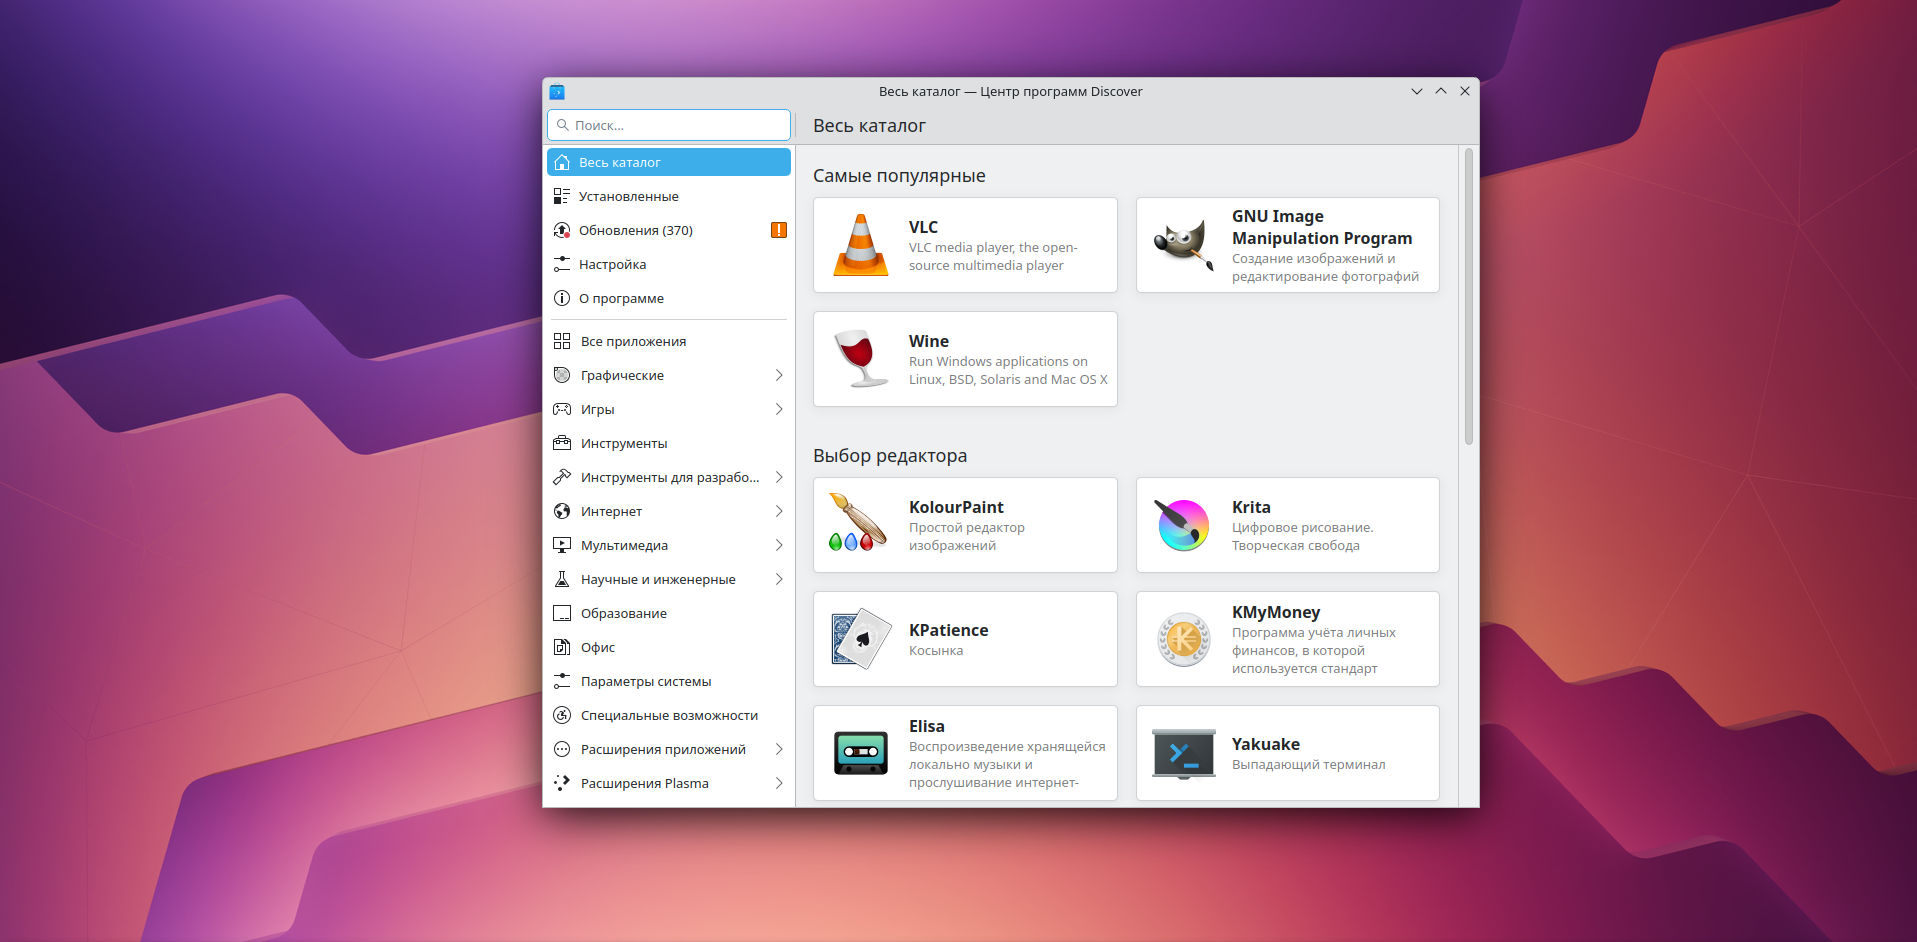Open the Параметры системы category
Viewport: 1917px width, 942px height.
(x=669, y=681)
